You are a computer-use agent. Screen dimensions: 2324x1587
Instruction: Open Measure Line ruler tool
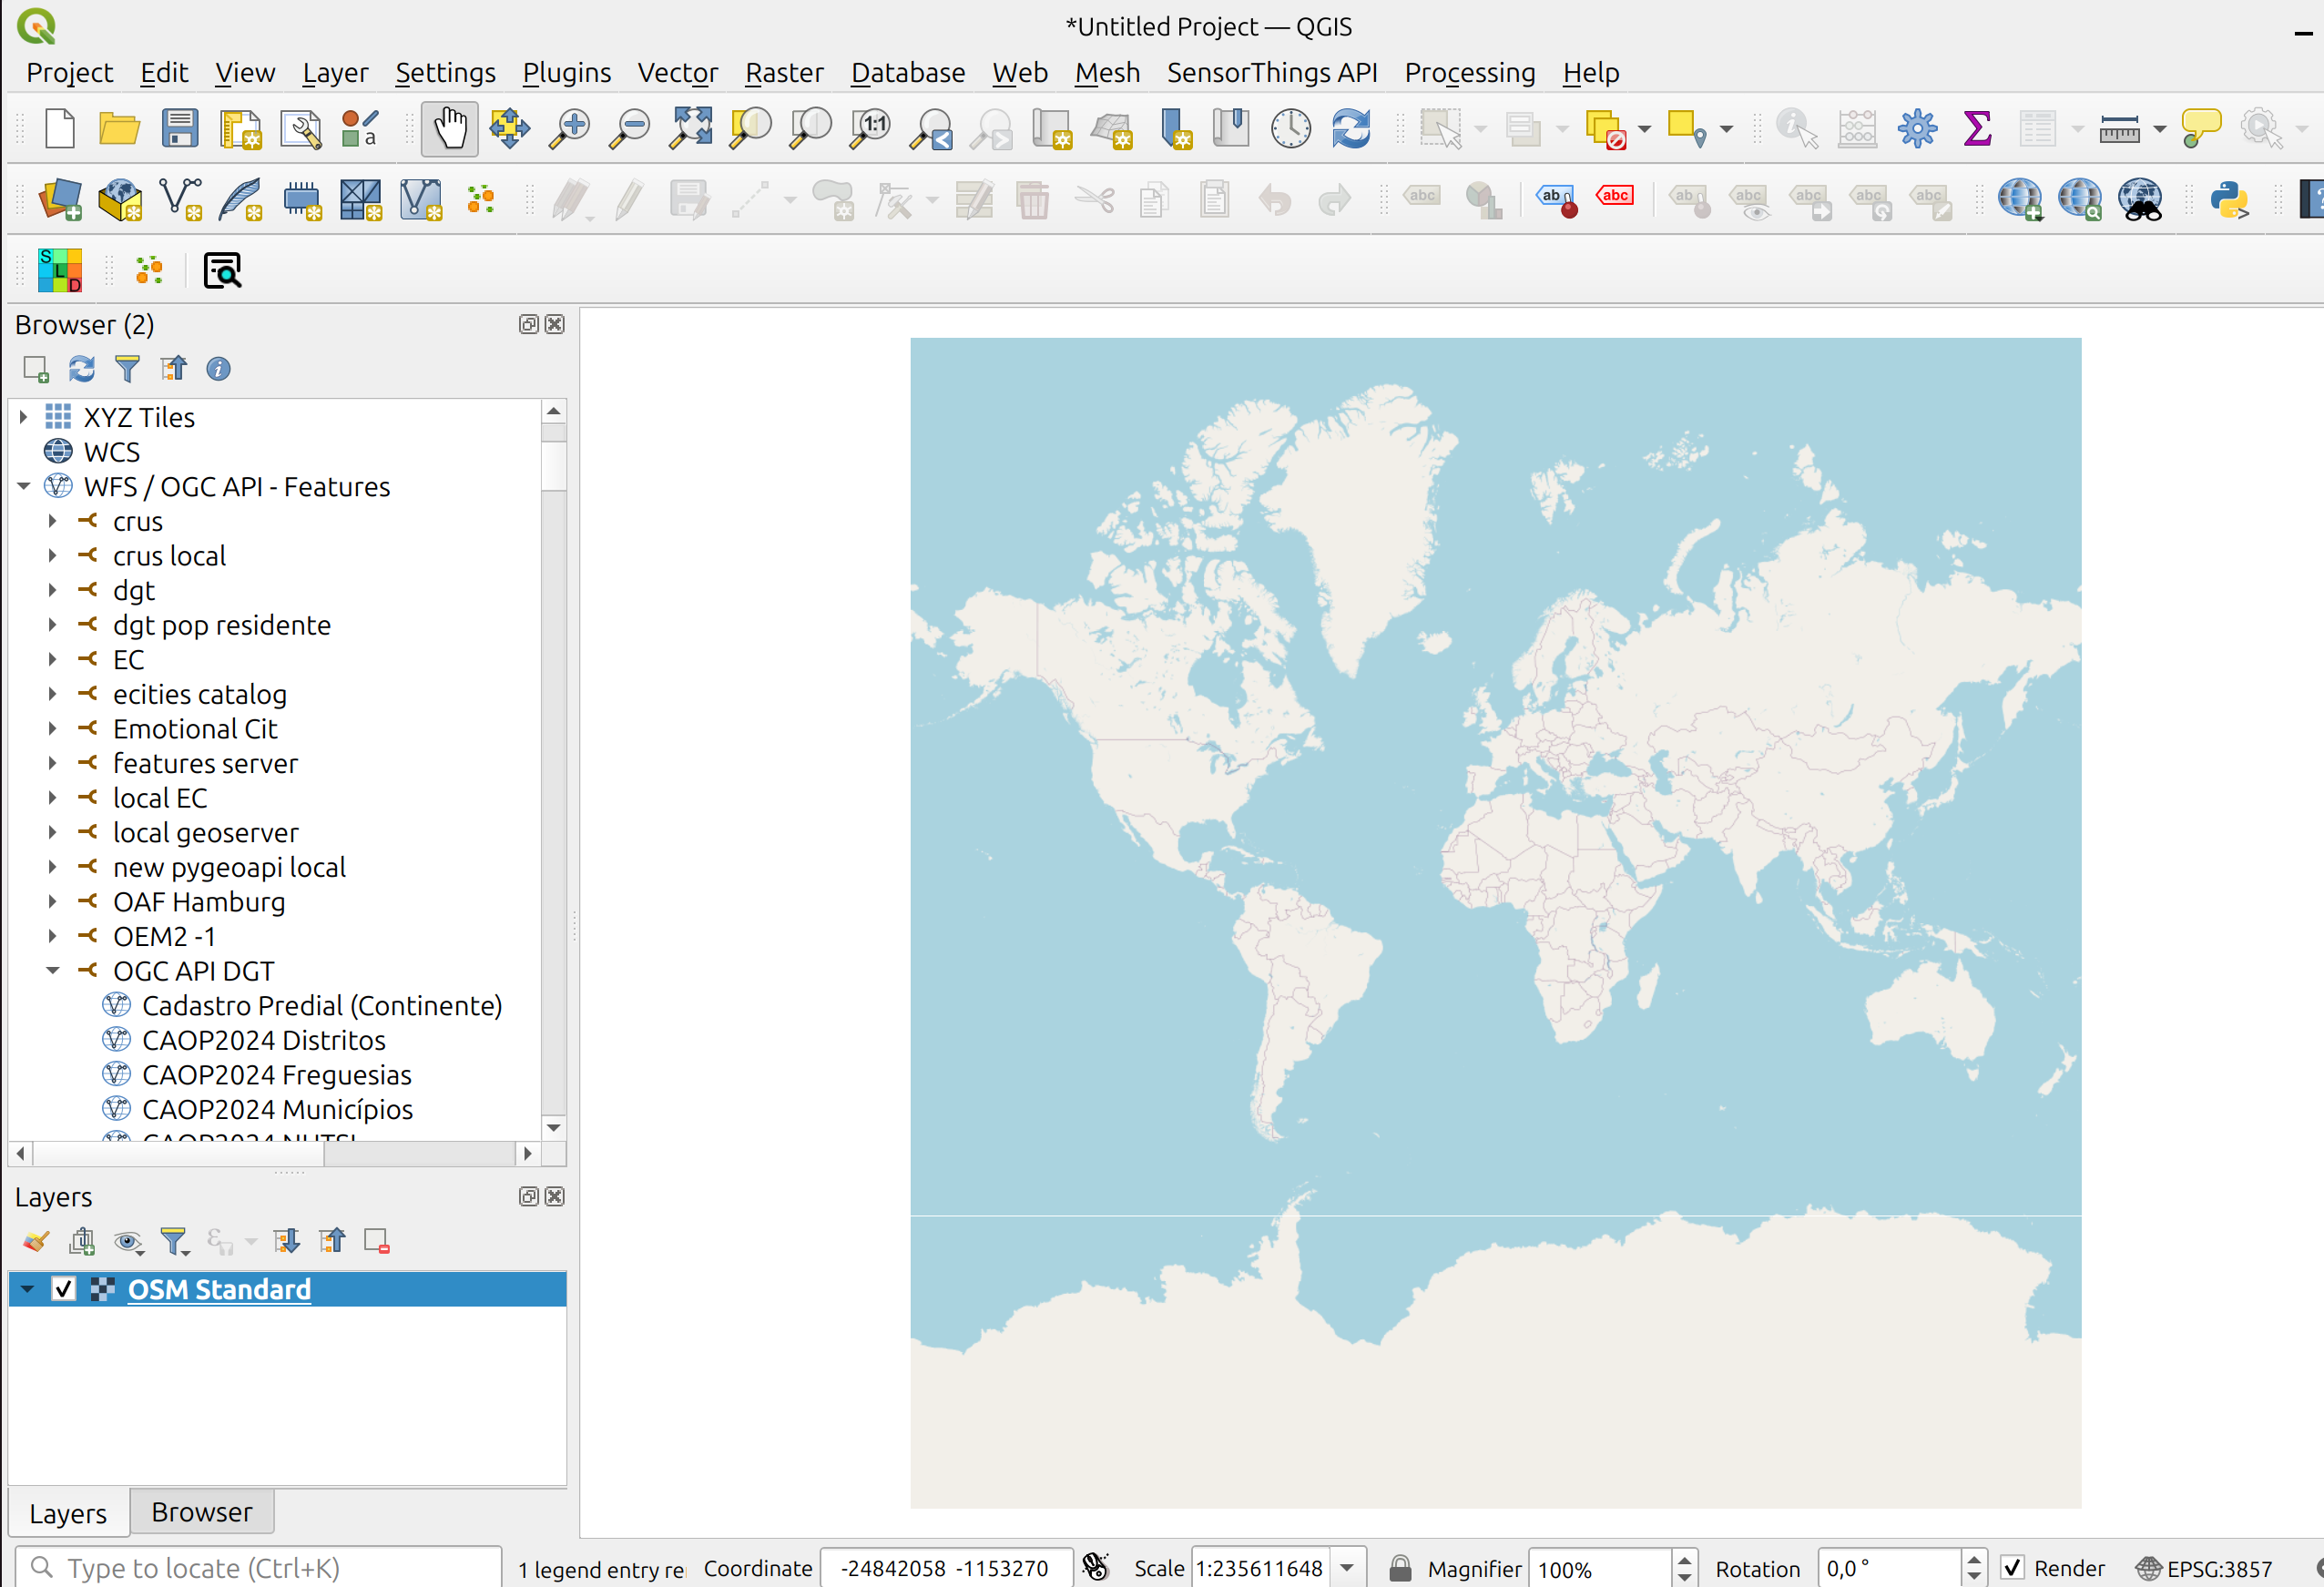click(x=2119, y=129)
